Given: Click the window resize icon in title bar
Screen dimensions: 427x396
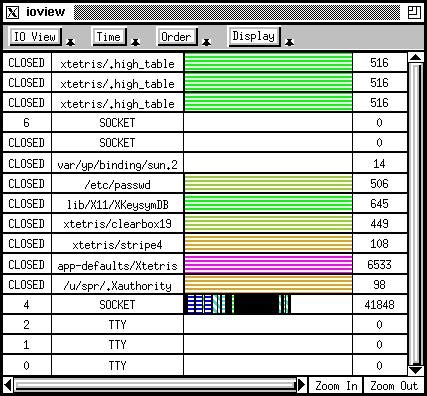Looking at the screenshot, I should (x=414, y=12).
